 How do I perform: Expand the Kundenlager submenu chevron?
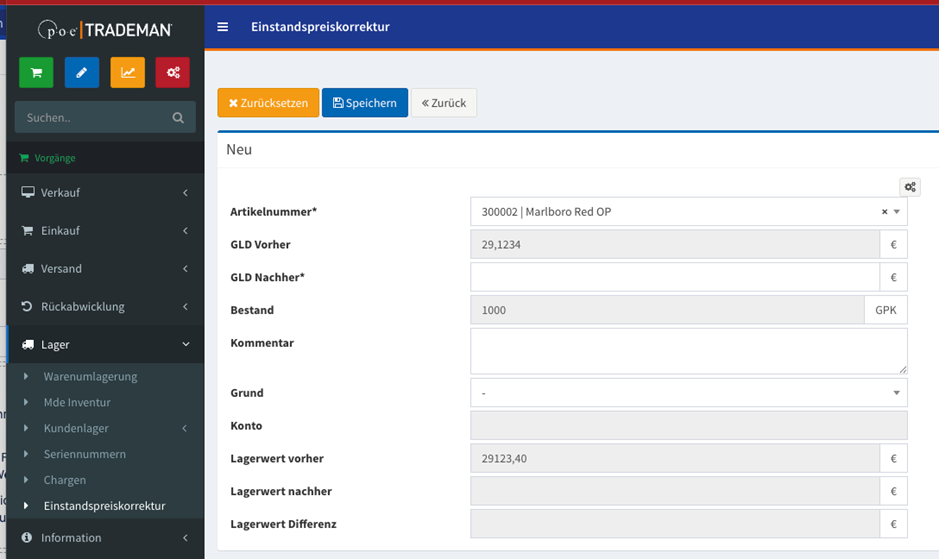pos(185,428)
